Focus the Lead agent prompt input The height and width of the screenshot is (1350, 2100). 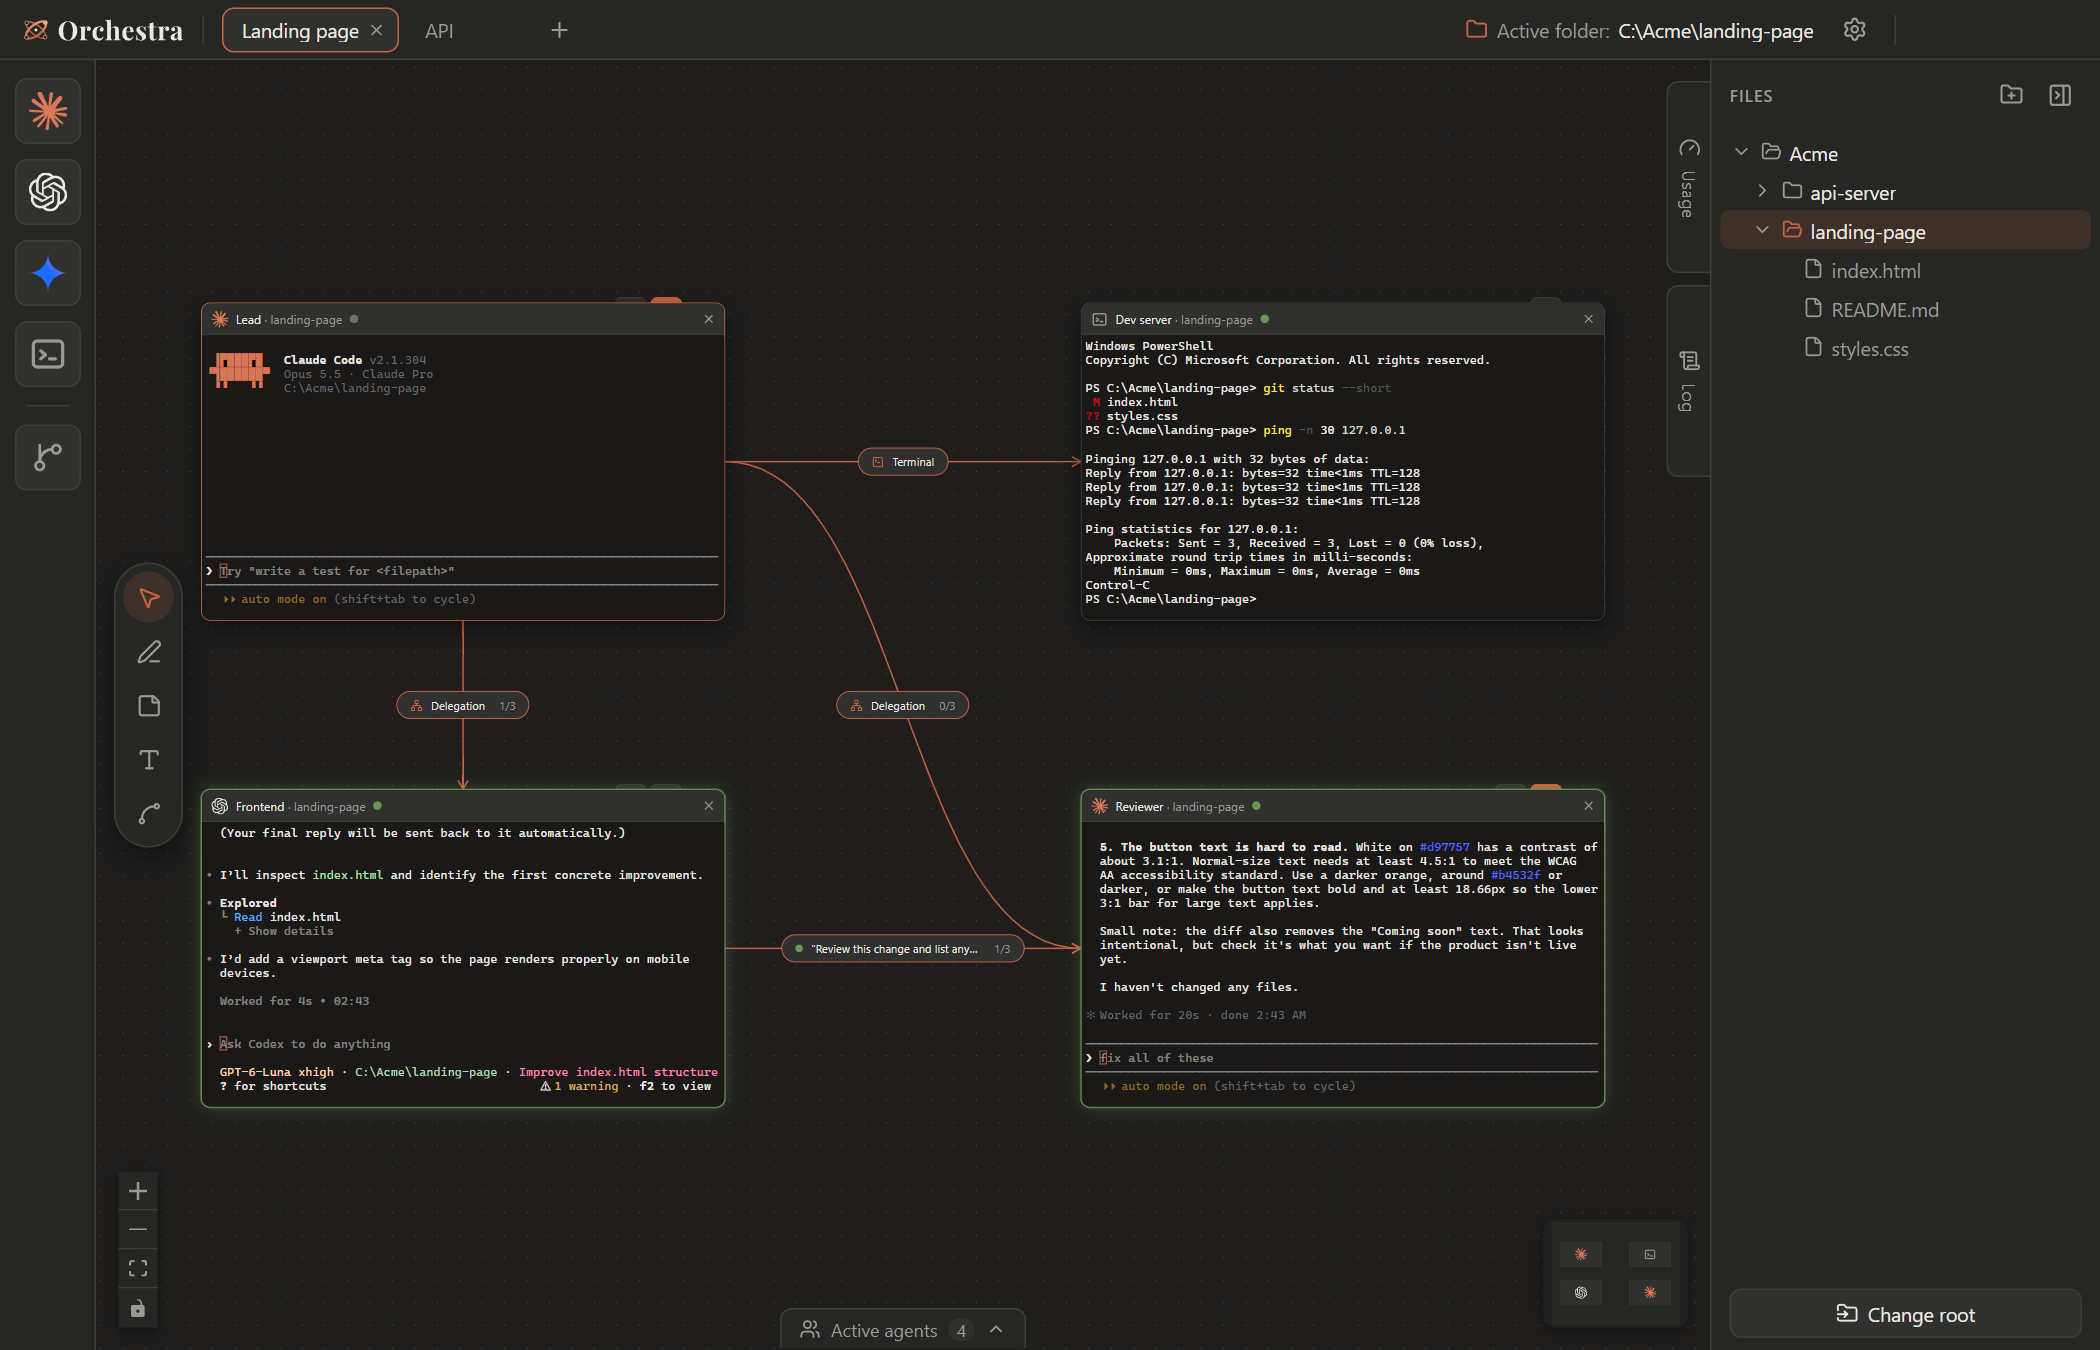pyautogui.click(x=462, y=571)
